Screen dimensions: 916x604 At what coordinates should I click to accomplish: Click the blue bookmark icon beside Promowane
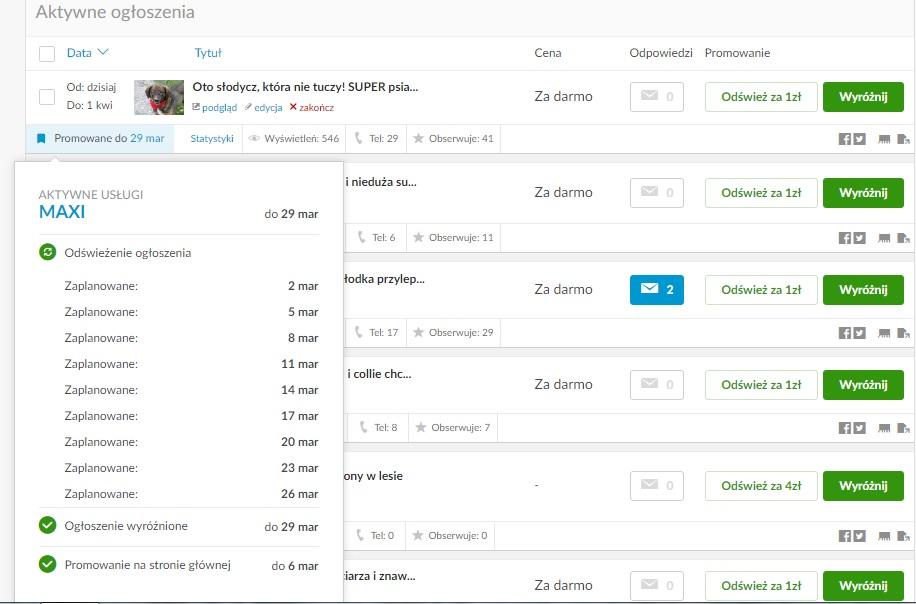(x=41, y=138)
